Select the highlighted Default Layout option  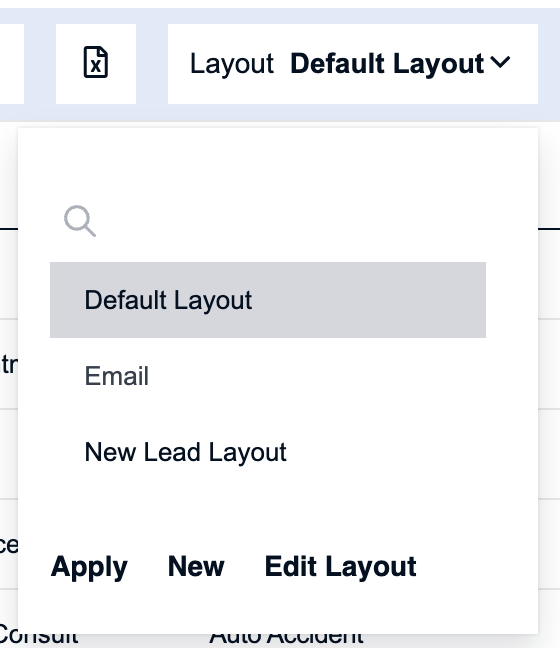pyautogui.click(x=268, y=300)
